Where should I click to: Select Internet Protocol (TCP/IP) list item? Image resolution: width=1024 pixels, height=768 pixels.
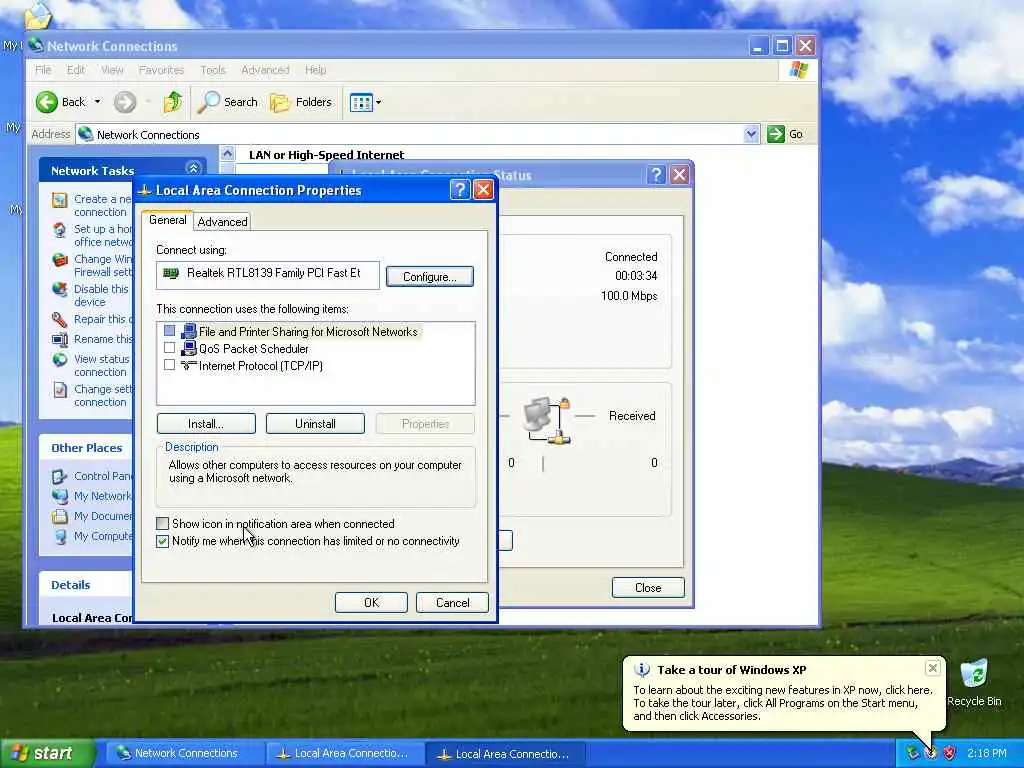(261, 366)
